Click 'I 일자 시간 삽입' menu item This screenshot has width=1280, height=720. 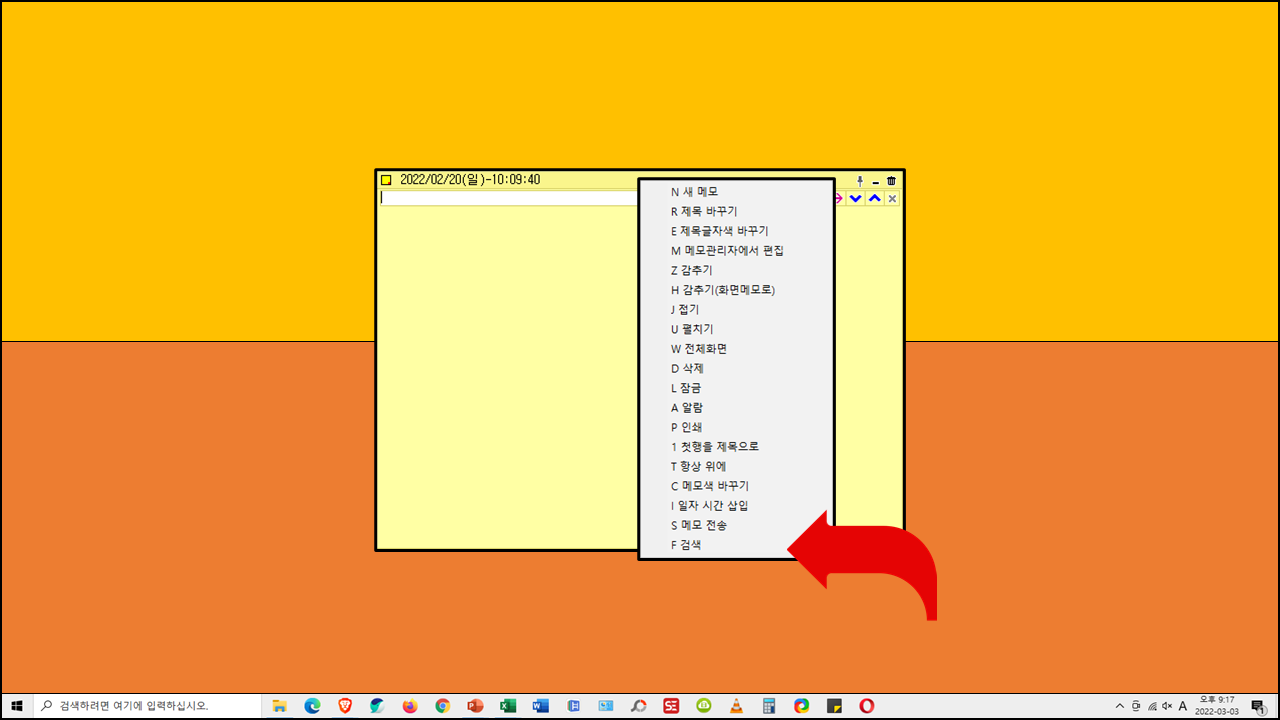click(x=736, y=506)
